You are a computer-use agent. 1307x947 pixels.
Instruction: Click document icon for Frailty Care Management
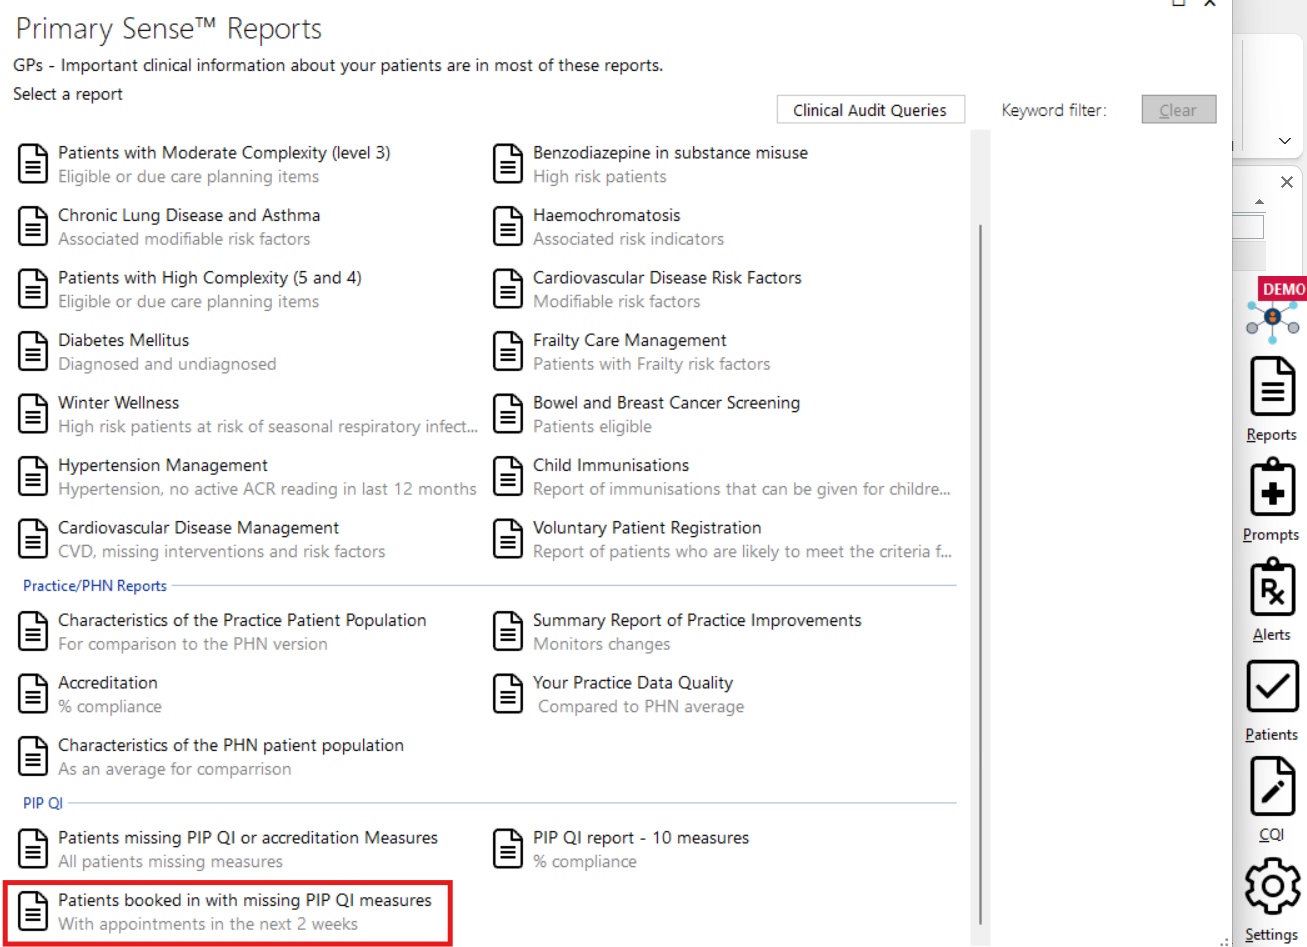pos(508,351)
